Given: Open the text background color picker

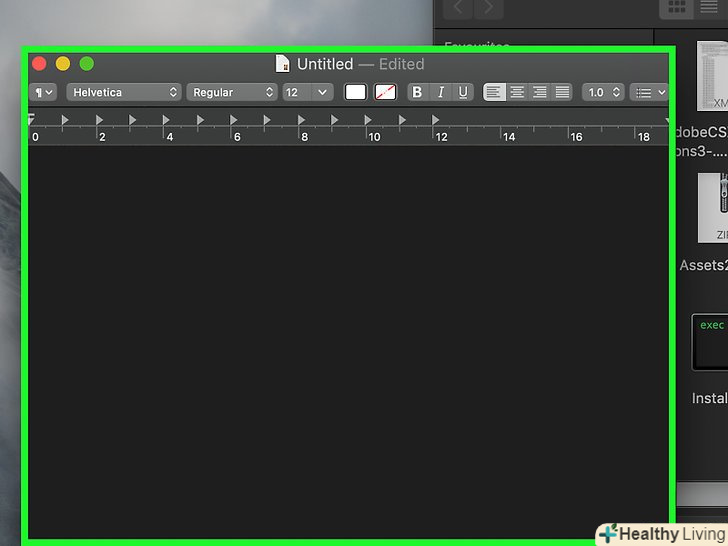Looking at the screenshot, I should (385, 92).
